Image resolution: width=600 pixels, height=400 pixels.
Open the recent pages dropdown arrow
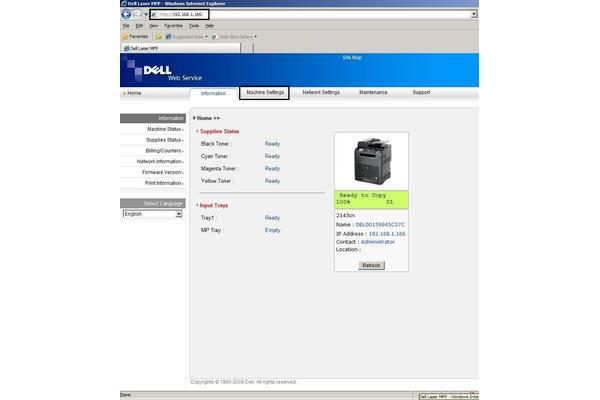click(146, 15)
